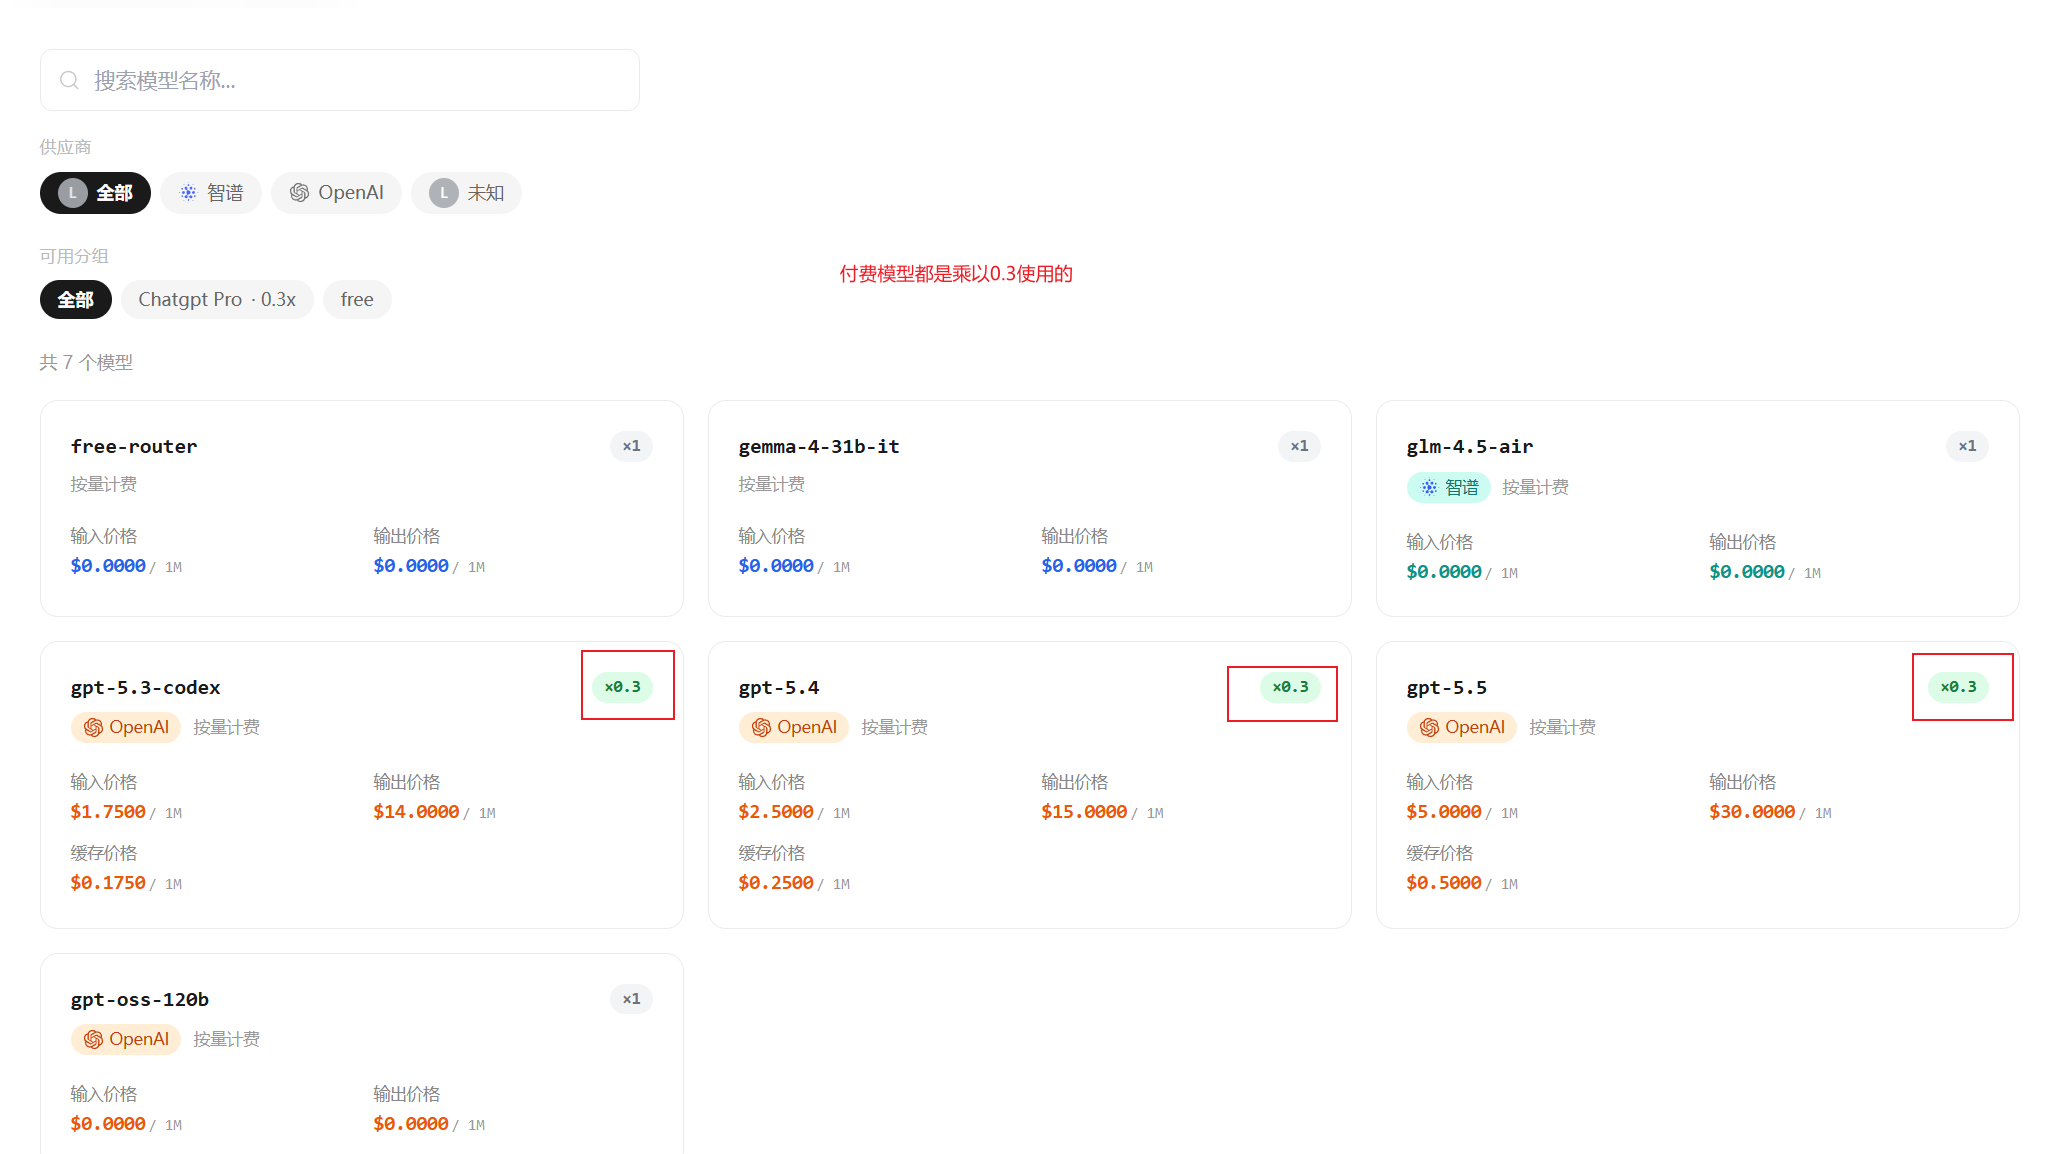Click 按量计费 label on free-router
Screen dimensions: 2068x1154
point(104,484)
